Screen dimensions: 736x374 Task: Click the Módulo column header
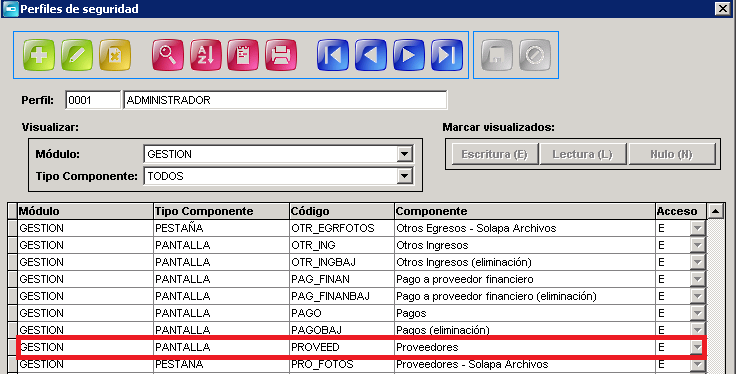85,211
